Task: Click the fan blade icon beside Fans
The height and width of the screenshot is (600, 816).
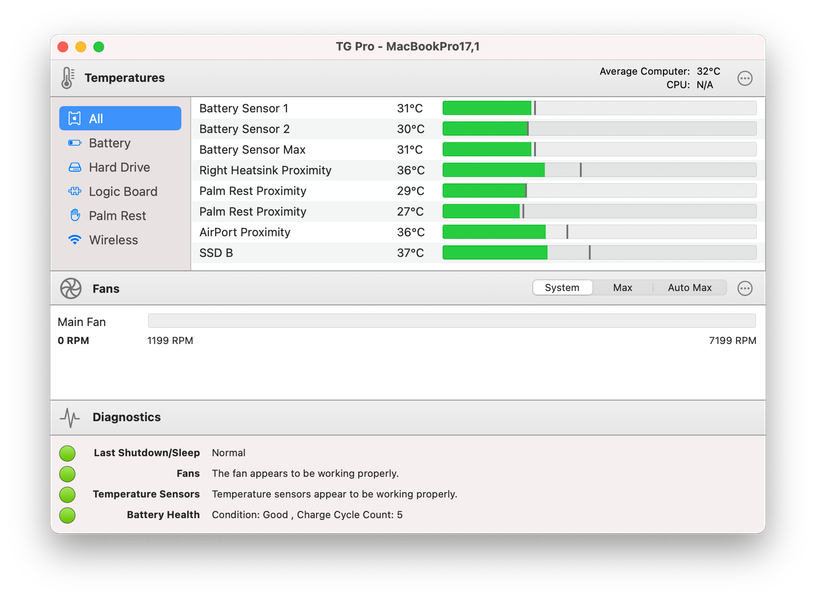Action: pyautogui.click(x=71, y=288)
